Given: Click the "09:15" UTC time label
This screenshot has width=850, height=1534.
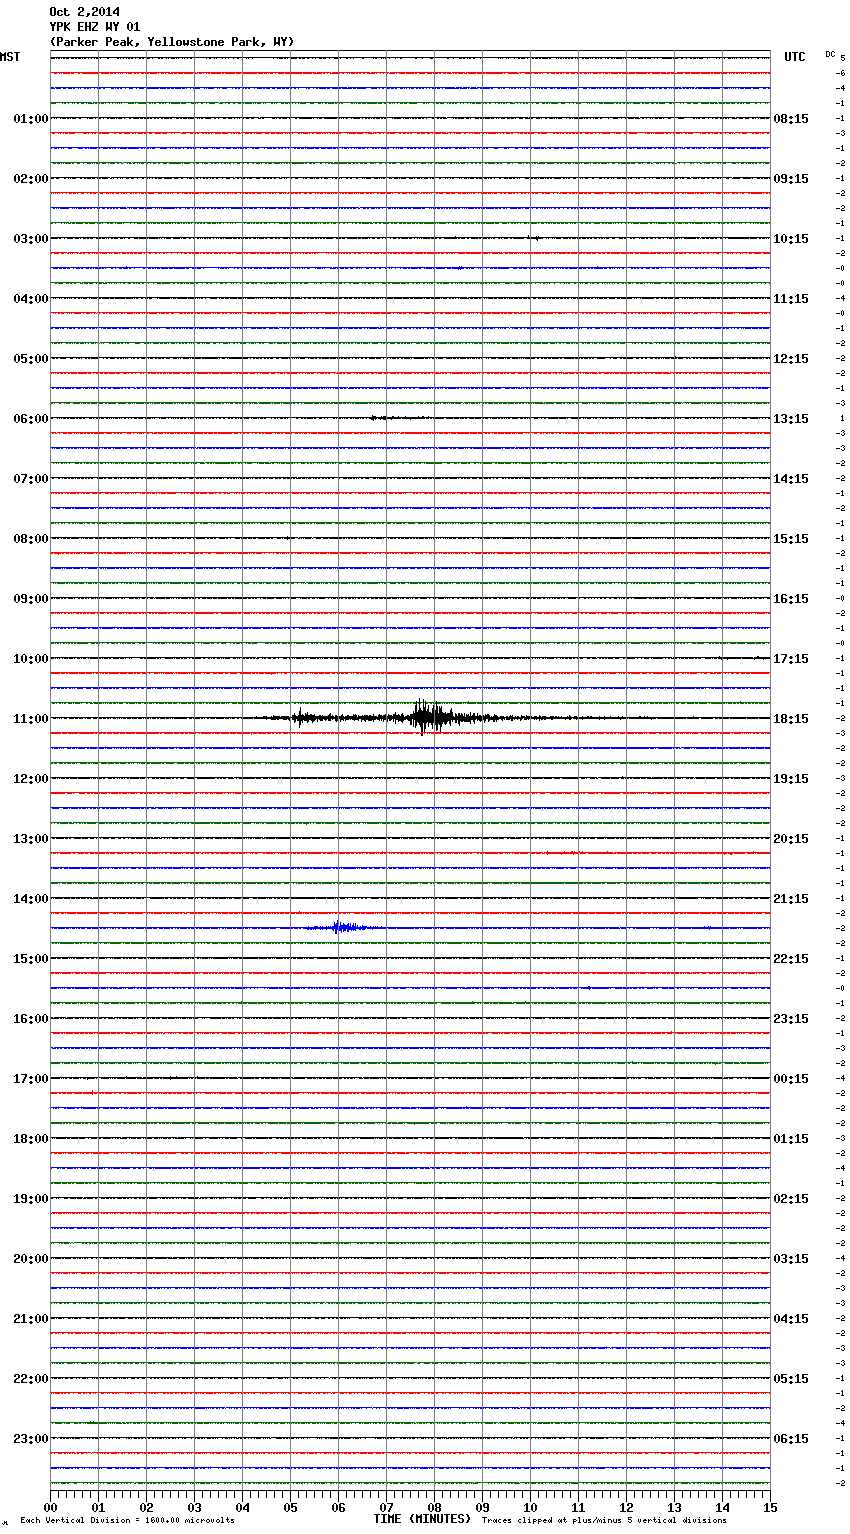Looking at the screenshot, I should tap(791, 179).
